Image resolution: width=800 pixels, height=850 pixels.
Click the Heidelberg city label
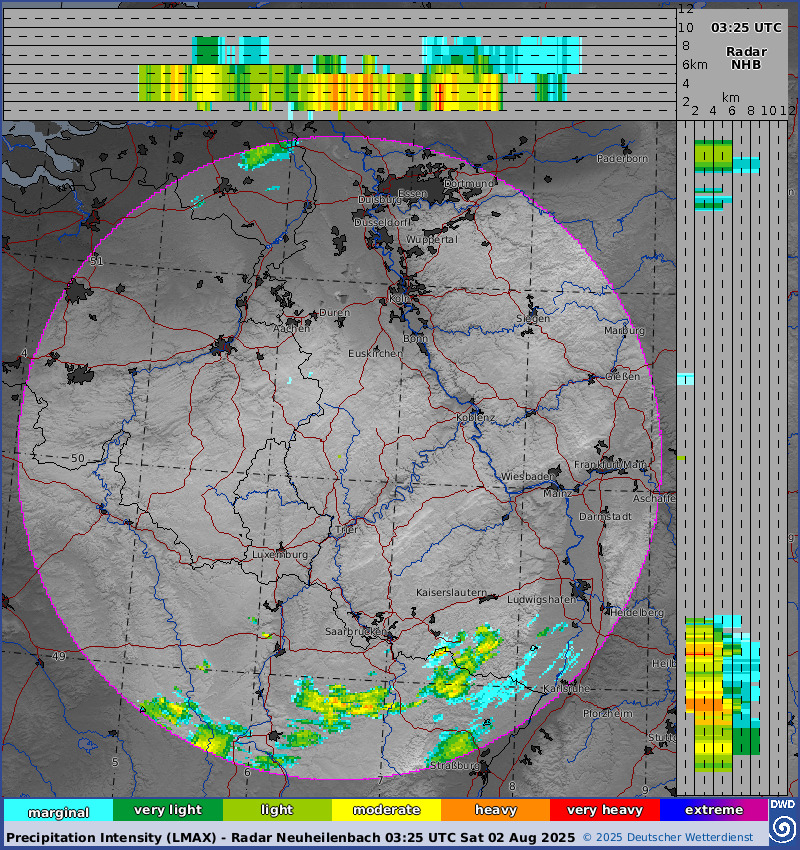pyautogui.click(x=637, y=613)
